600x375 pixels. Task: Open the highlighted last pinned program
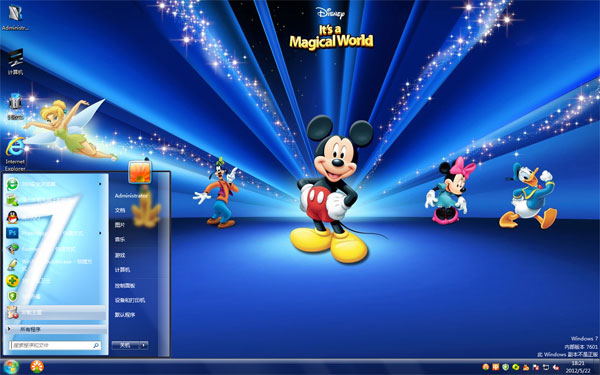56,313
